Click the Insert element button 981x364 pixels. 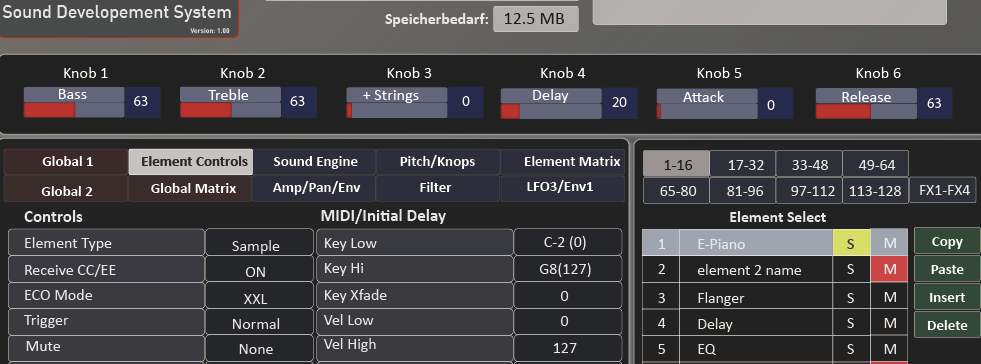(x=947, y=297)
